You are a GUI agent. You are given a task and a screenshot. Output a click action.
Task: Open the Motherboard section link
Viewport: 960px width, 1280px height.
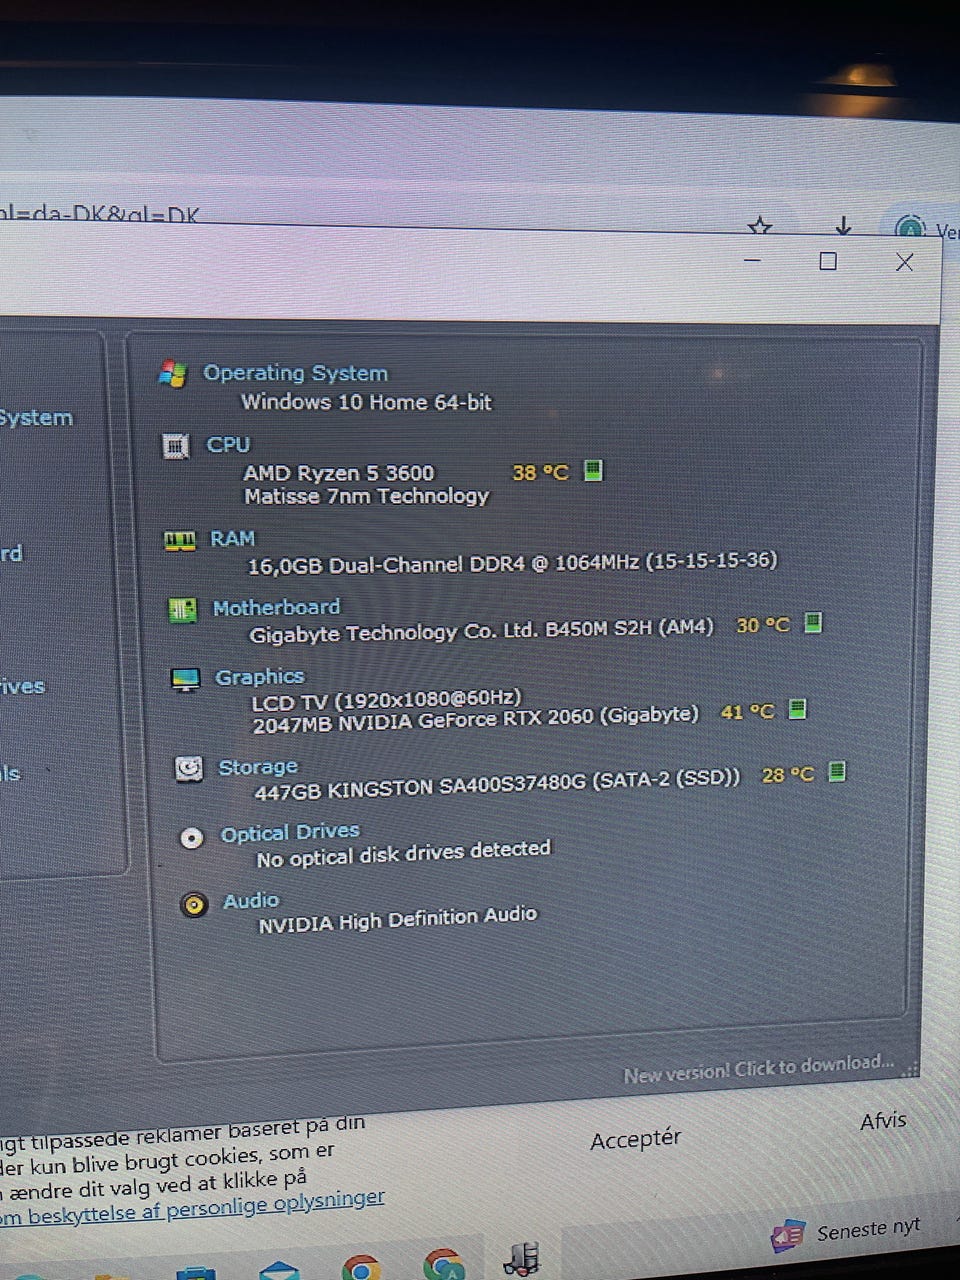(276, 607)
